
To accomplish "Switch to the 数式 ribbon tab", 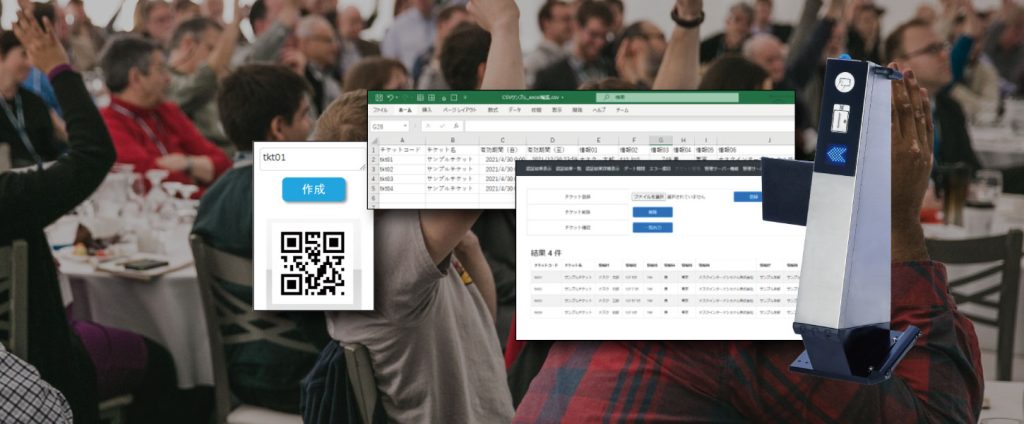I will click(493, 110).
